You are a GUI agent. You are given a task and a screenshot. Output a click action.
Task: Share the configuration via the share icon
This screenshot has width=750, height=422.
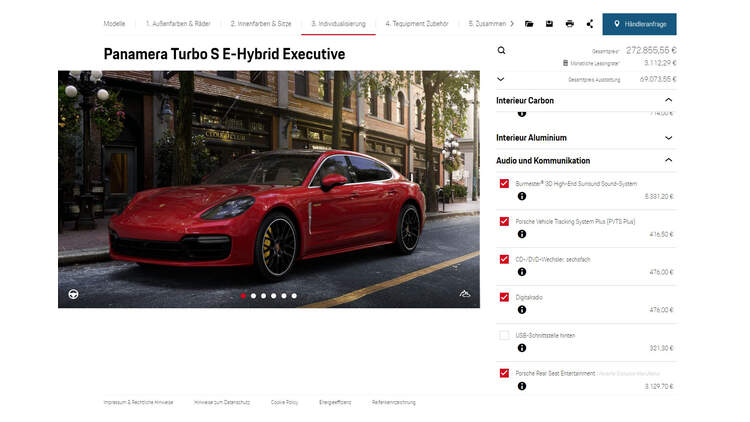click(x=590, y=24)
